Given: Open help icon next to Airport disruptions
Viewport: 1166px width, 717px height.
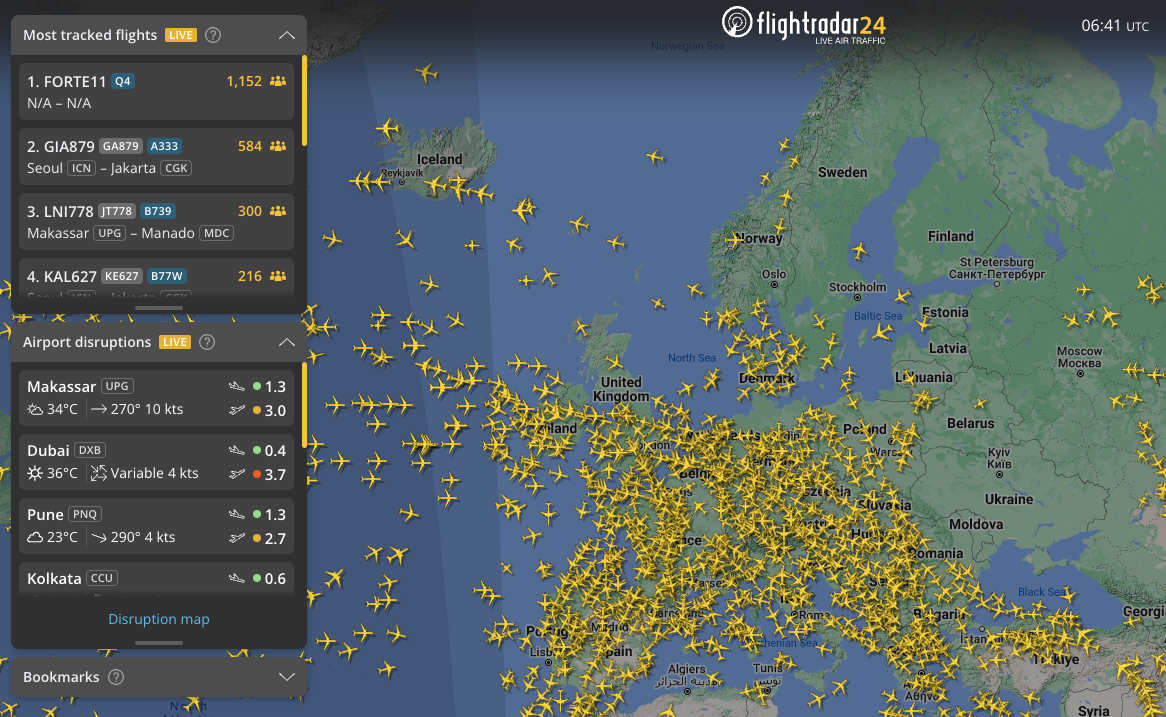Looking at the screenshot, I should tap(207, 342).
